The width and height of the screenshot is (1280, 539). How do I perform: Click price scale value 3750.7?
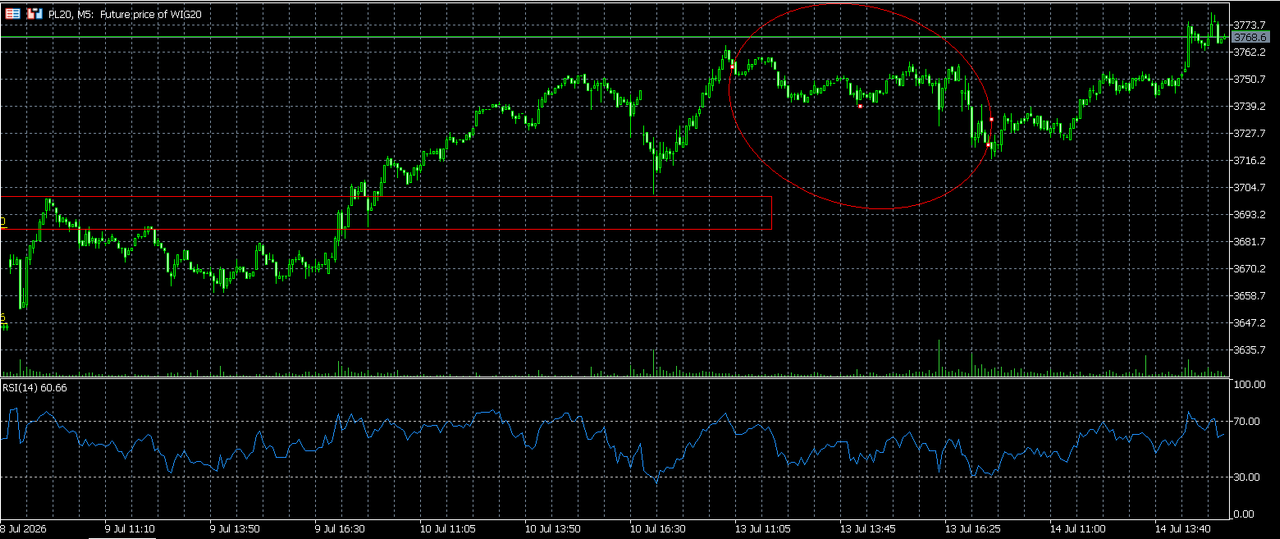tap(1250, 79)
